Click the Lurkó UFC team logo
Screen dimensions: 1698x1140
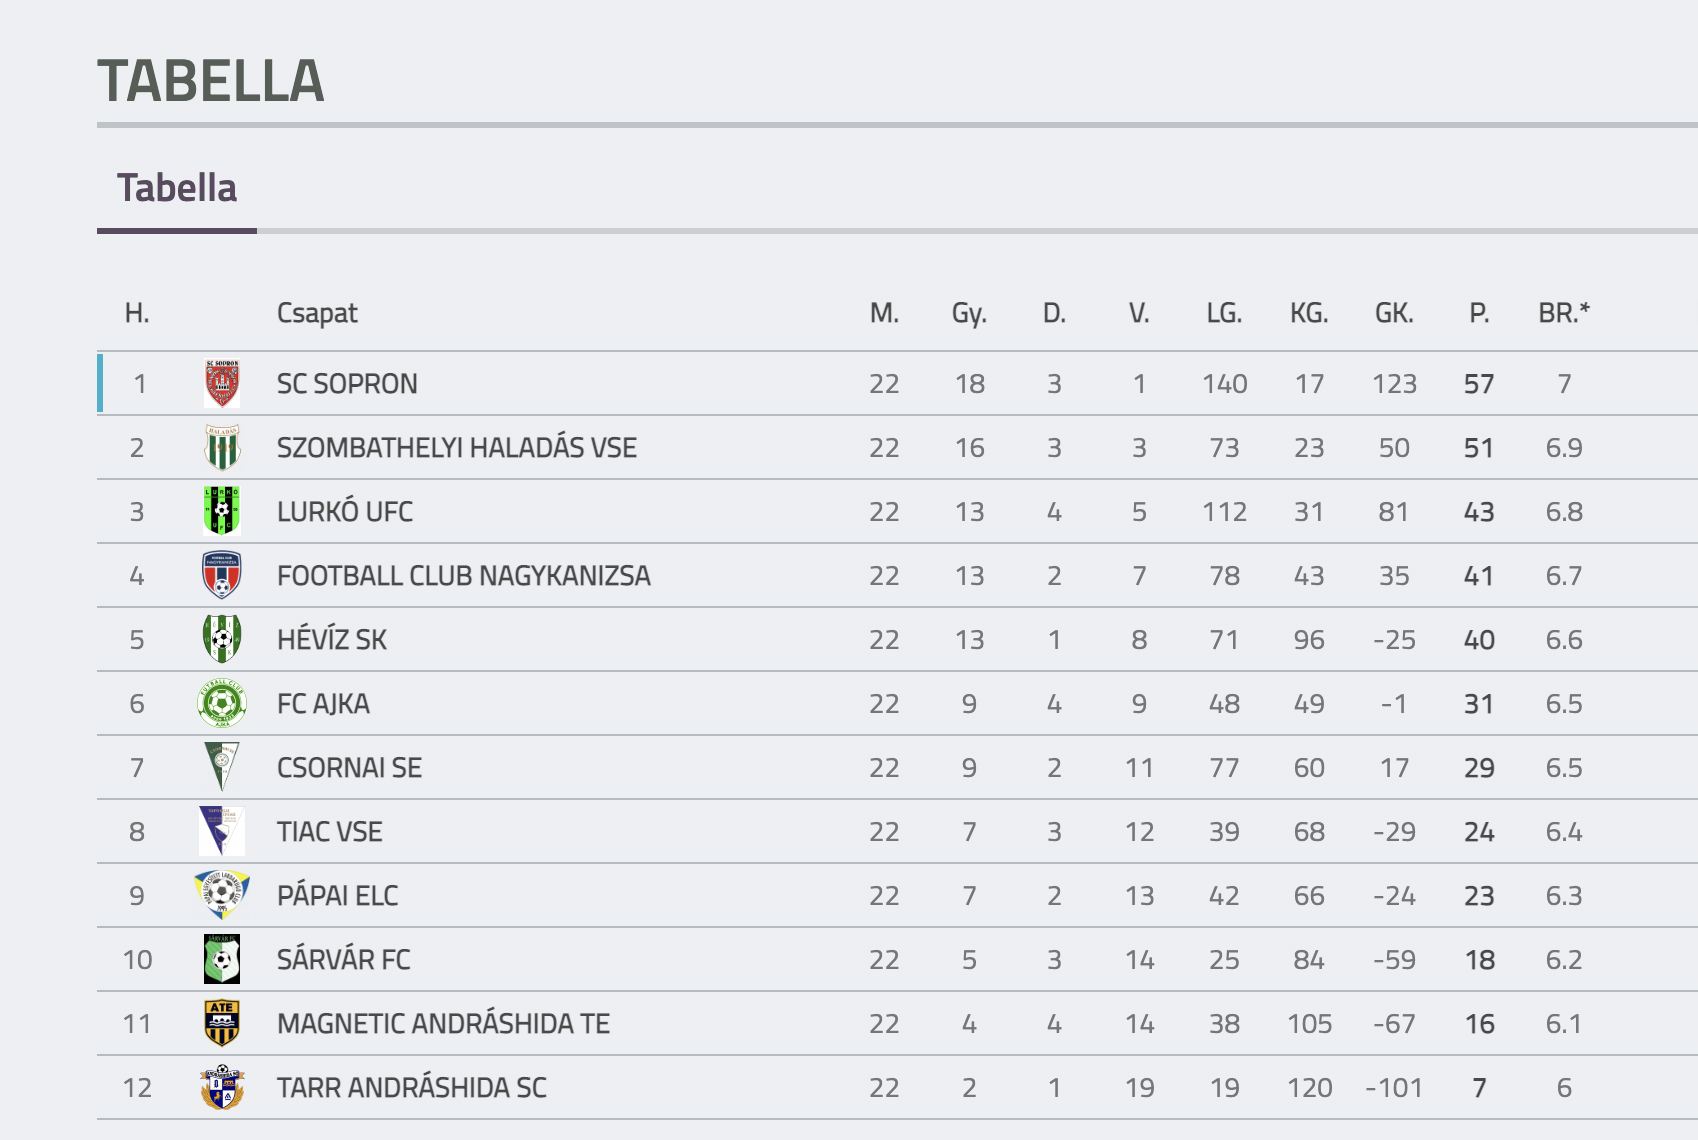coord(222,512)
